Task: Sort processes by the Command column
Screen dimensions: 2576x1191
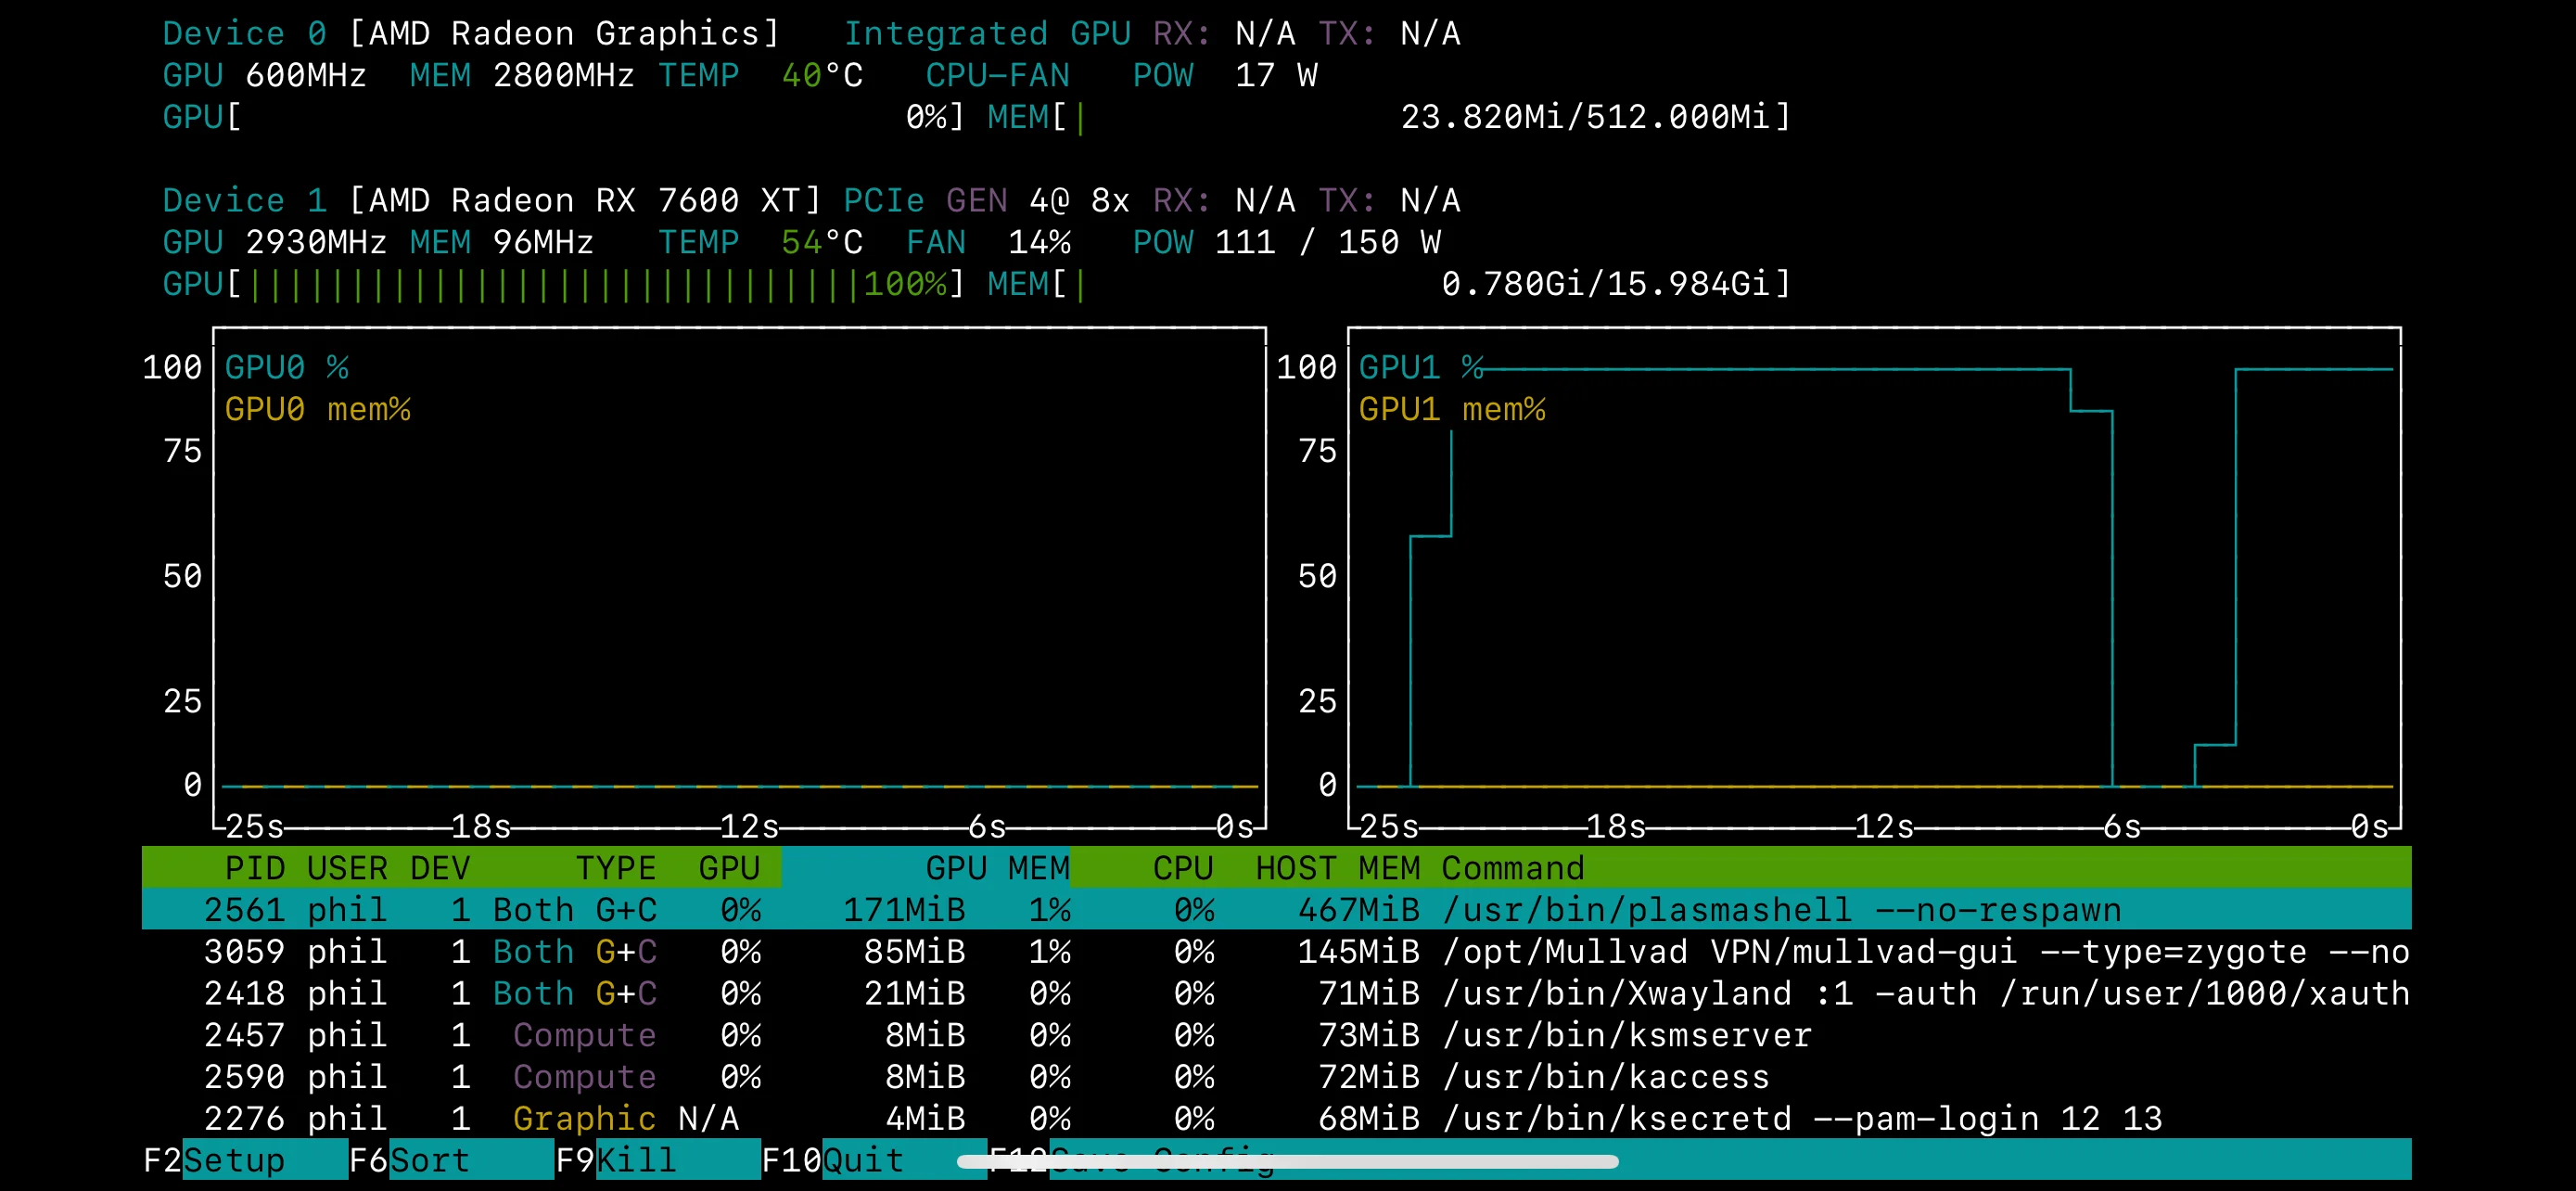Action: point(1513,867)
